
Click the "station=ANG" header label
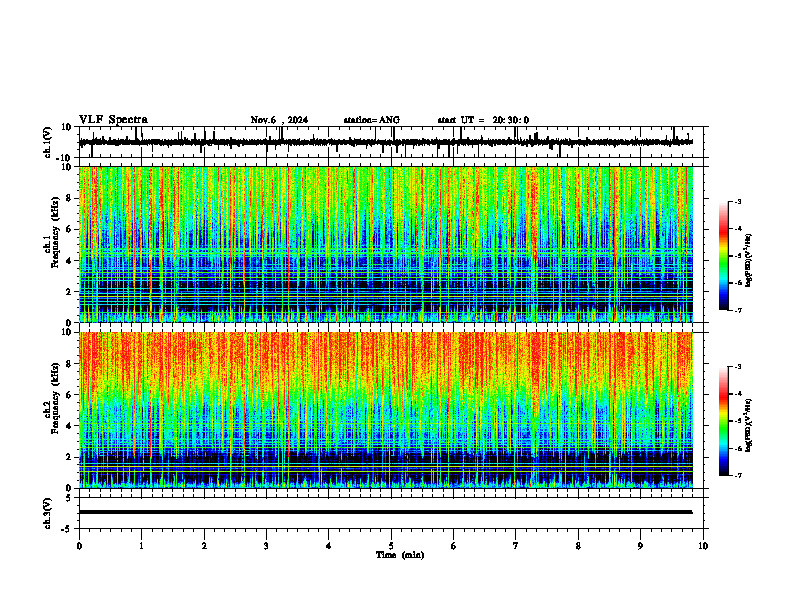372,120
